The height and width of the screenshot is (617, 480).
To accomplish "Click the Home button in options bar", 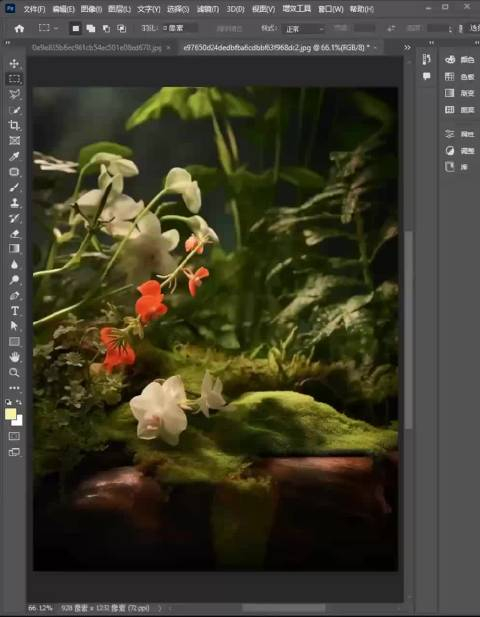I will tap(19, 29).
